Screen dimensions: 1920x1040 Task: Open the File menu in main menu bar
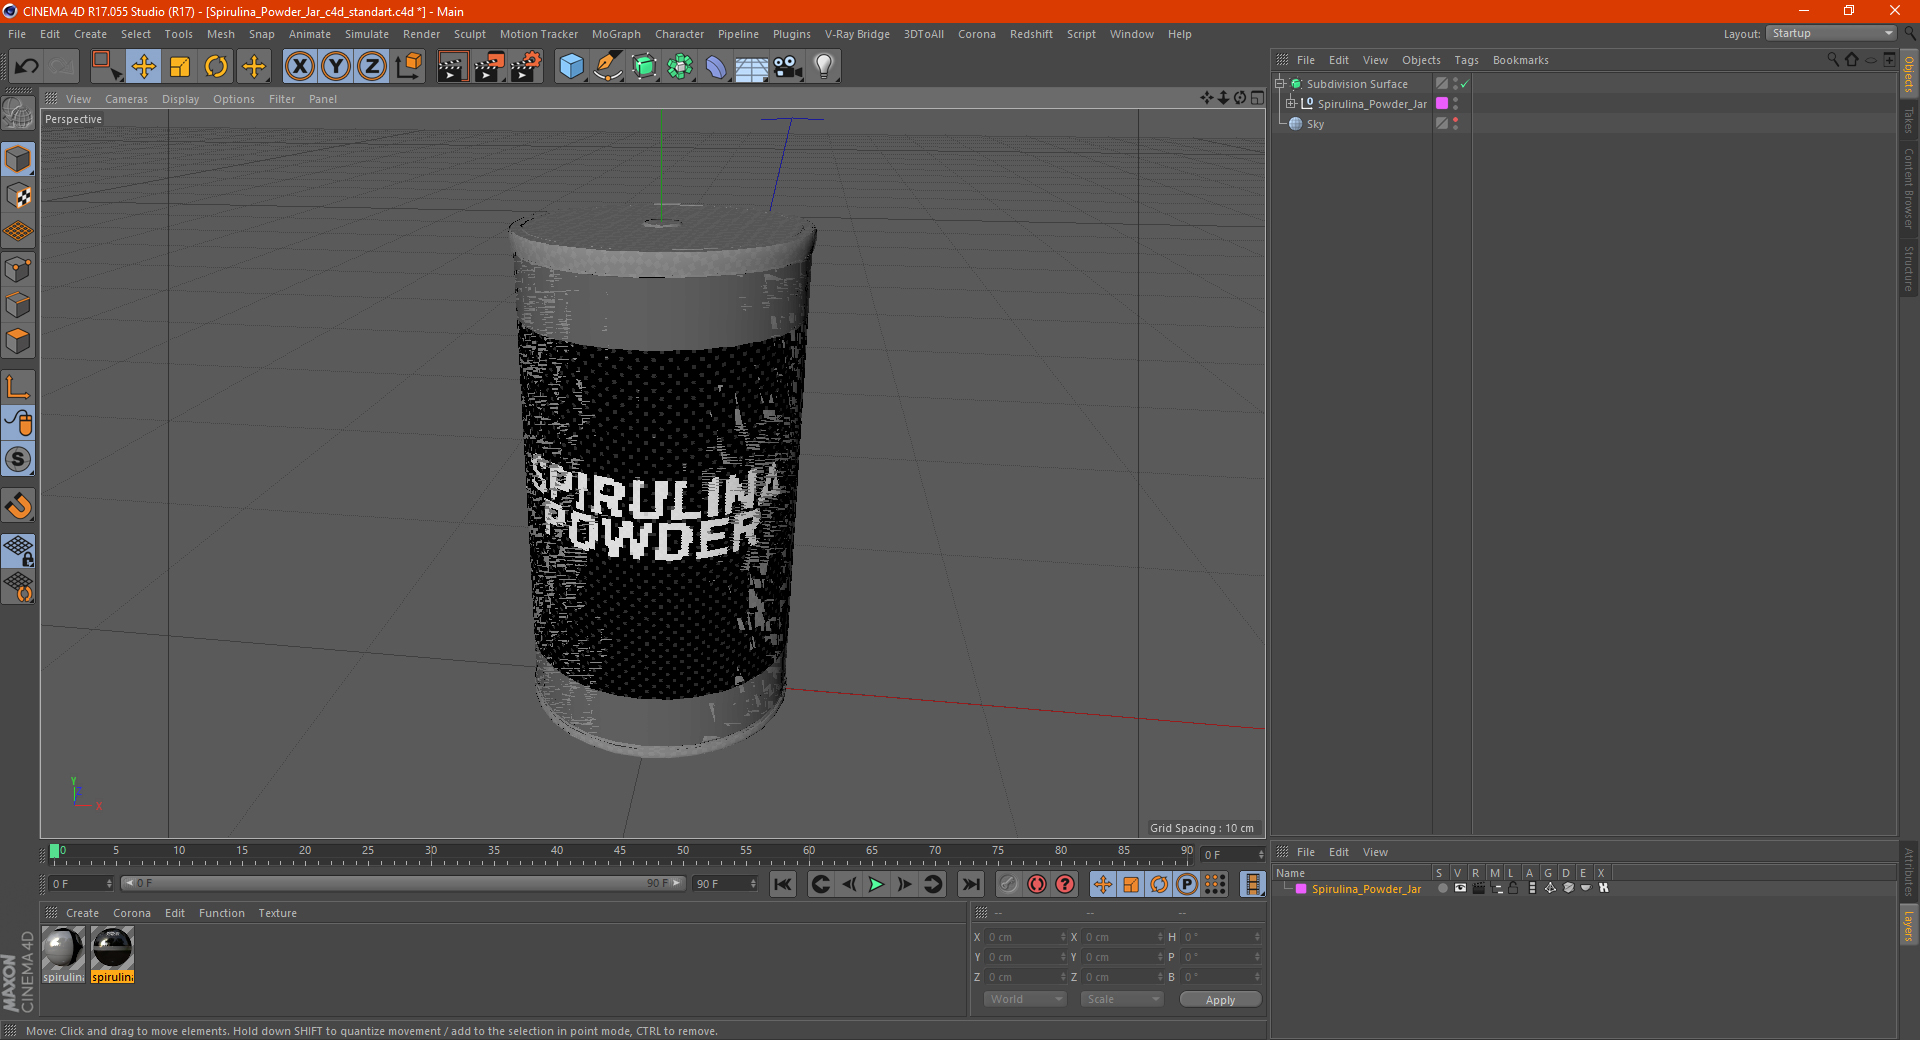pyautogui.click(x=17, y=34)
